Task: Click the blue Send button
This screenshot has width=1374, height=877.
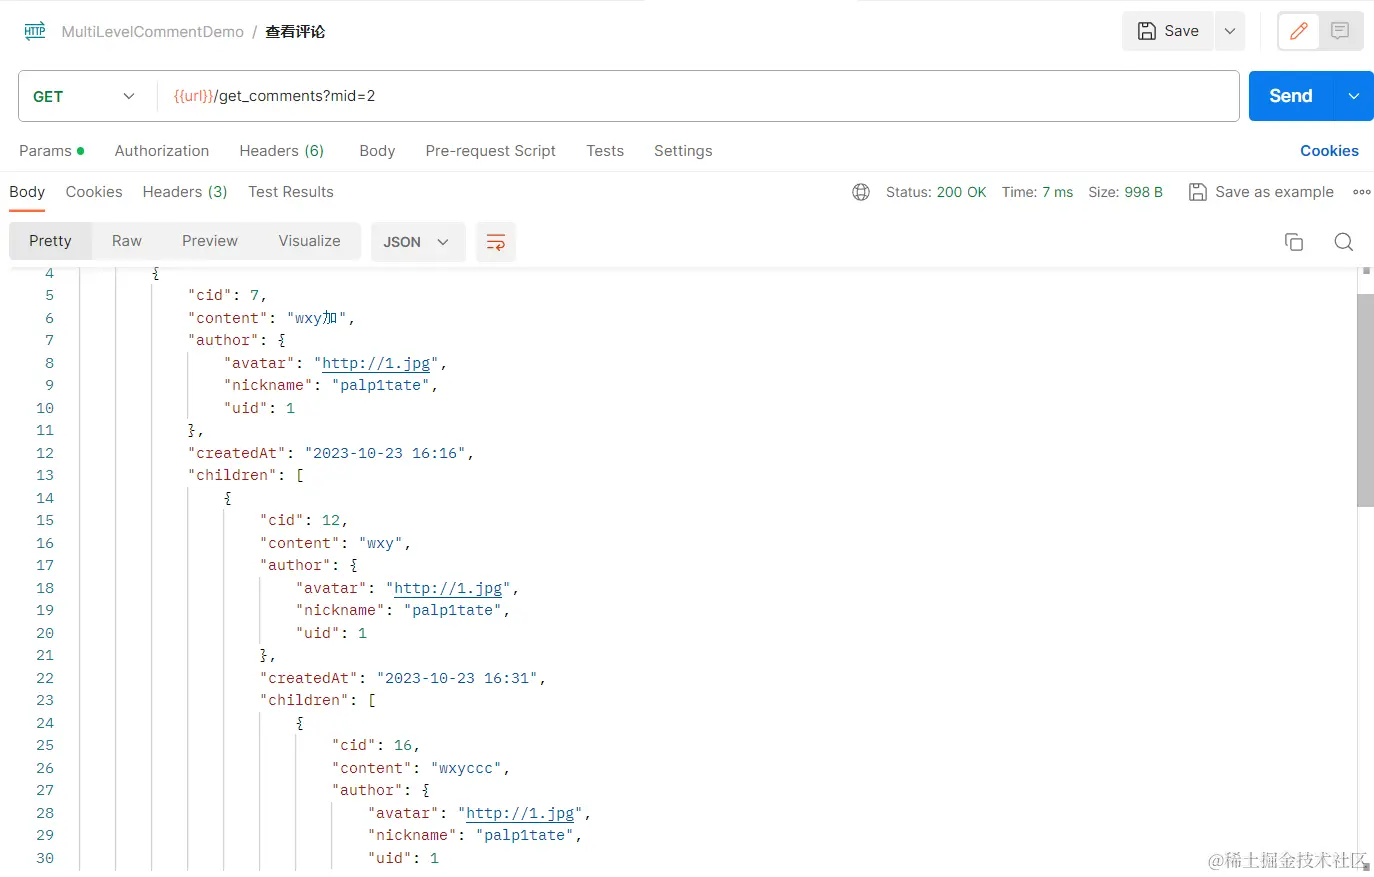Action: (x=1291, y=96)
